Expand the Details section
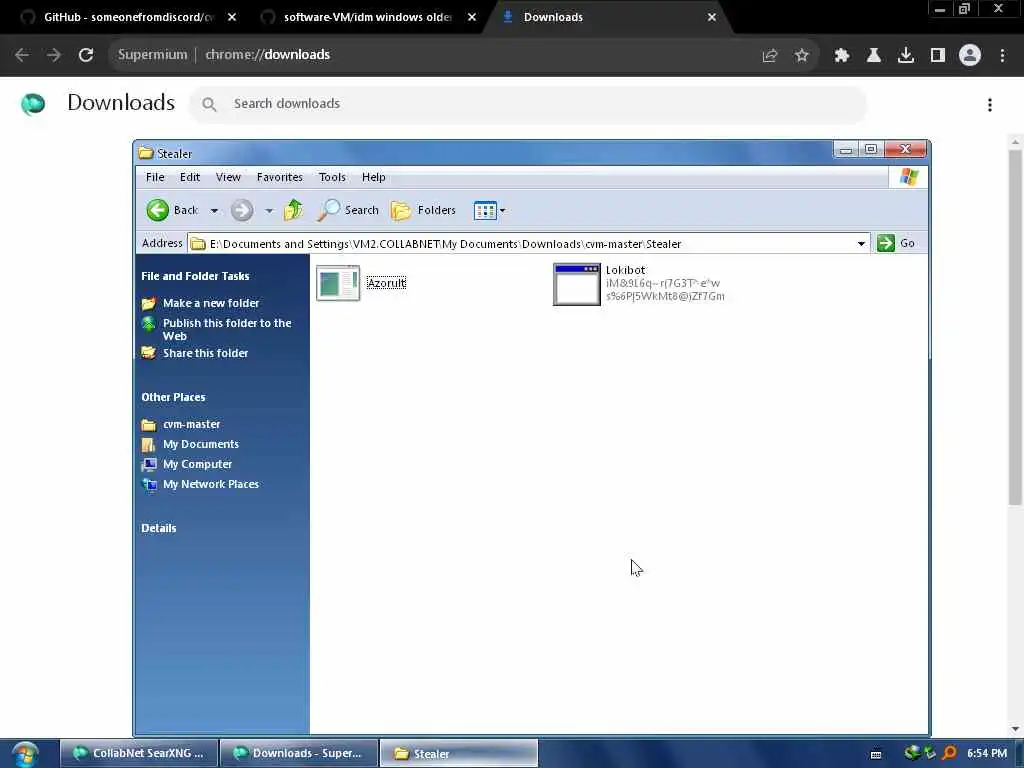1024x768 pixels. point(159,528)
